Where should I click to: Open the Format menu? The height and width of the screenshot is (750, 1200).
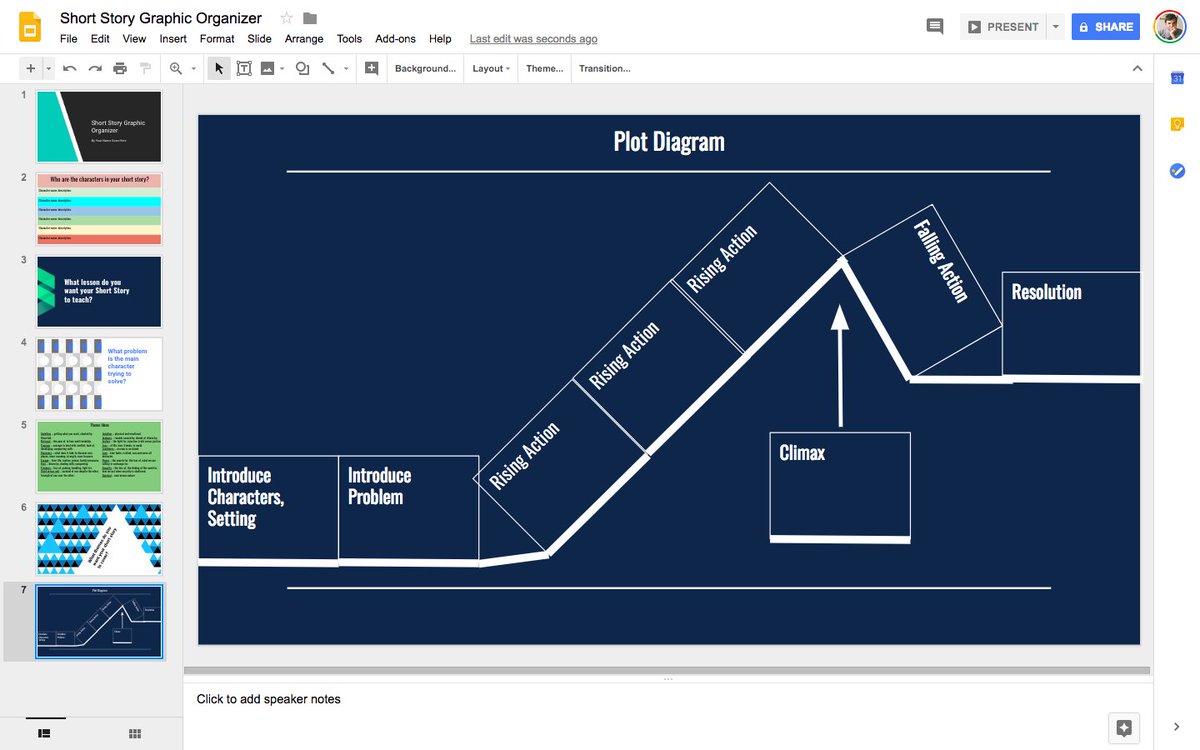pyautogui.click(x=217, y=39)
